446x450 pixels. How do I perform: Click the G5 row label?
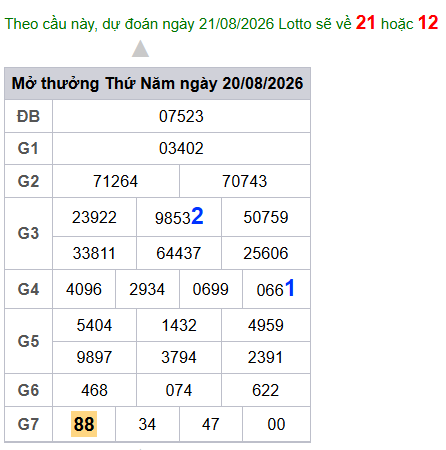pos(28,341)
